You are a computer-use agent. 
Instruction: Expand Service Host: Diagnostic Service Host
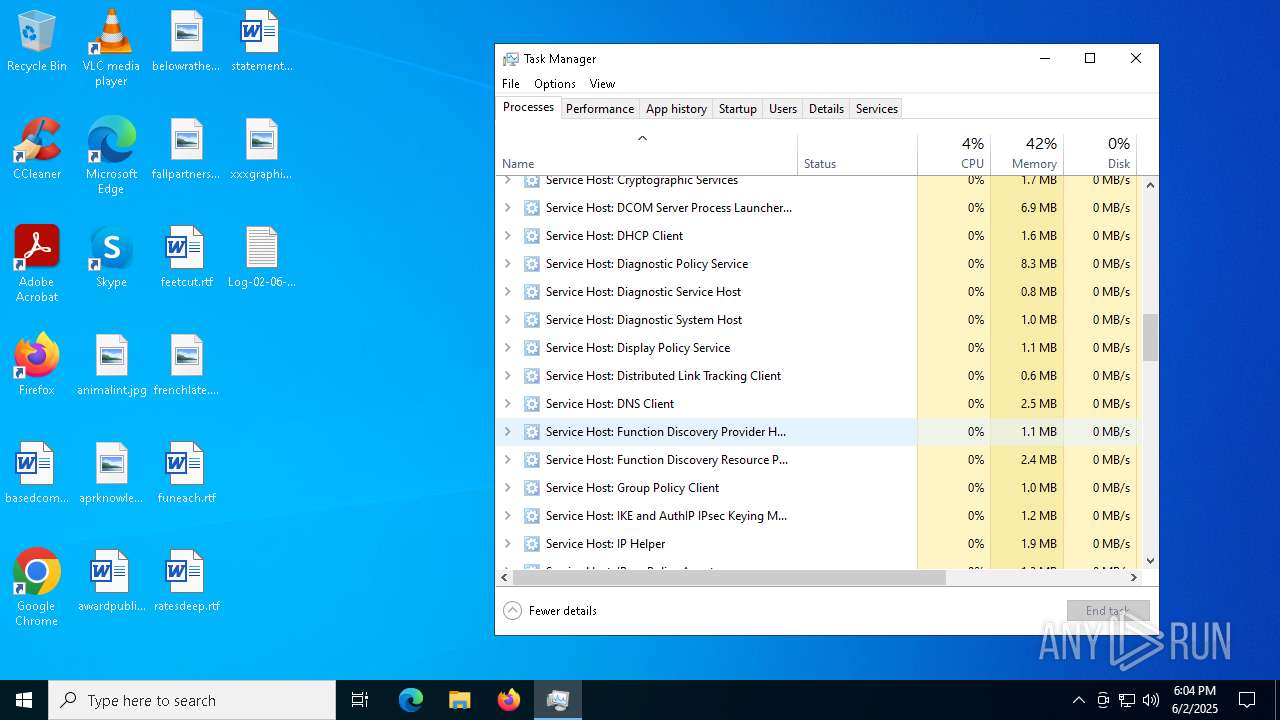coord(507,292)
